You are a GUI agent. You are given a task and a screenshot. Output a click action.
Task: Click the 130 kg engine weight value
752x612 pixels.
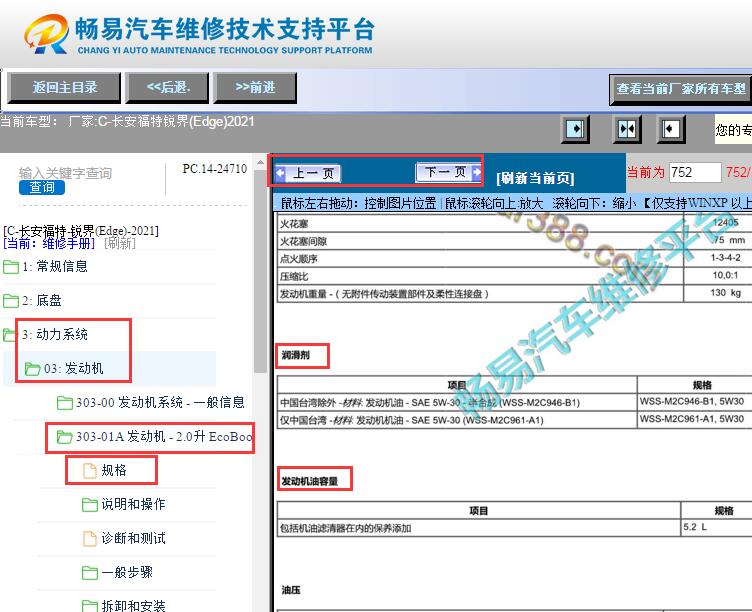725,293
